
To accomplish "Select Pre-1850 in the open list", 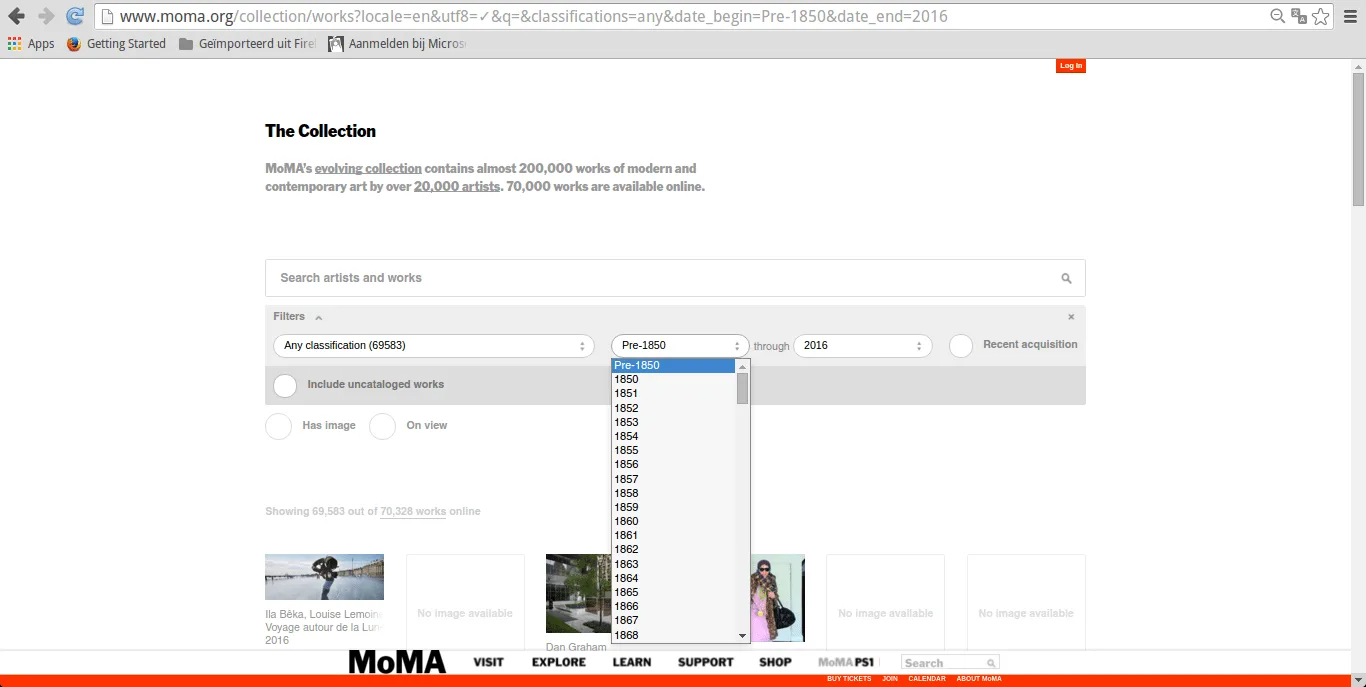I will 674,366.
